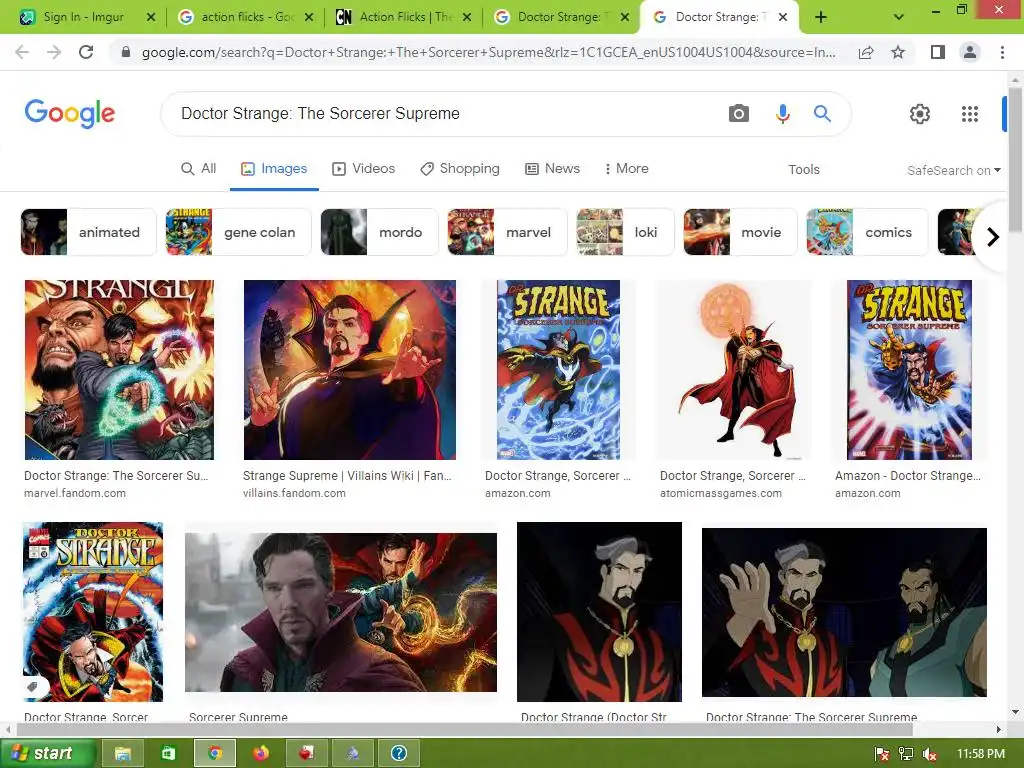Screen dimensions: 1024x768
Task: Open Google quick settings gear
Action: click(x=920, y=114)
